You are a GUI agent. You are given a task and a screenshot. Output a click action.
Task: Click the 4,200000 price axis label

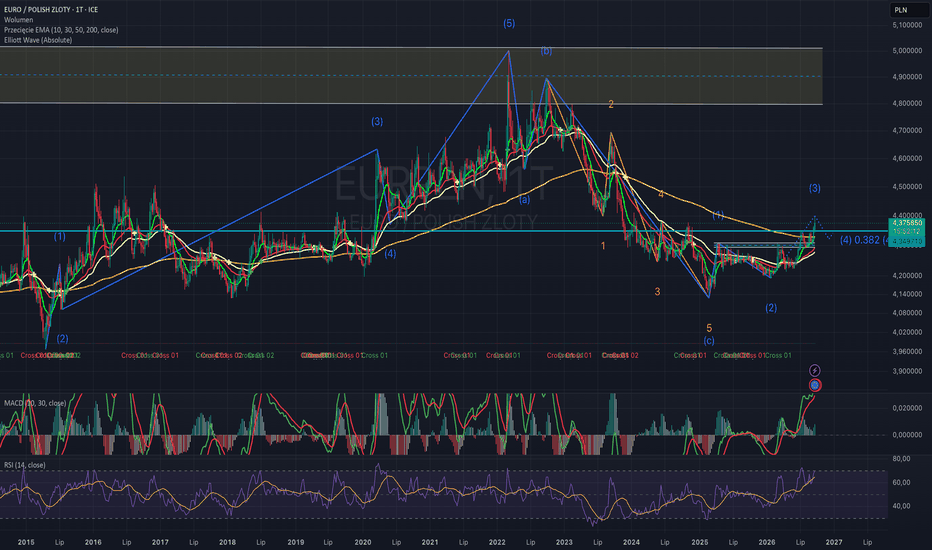click(x=907, y=276)
